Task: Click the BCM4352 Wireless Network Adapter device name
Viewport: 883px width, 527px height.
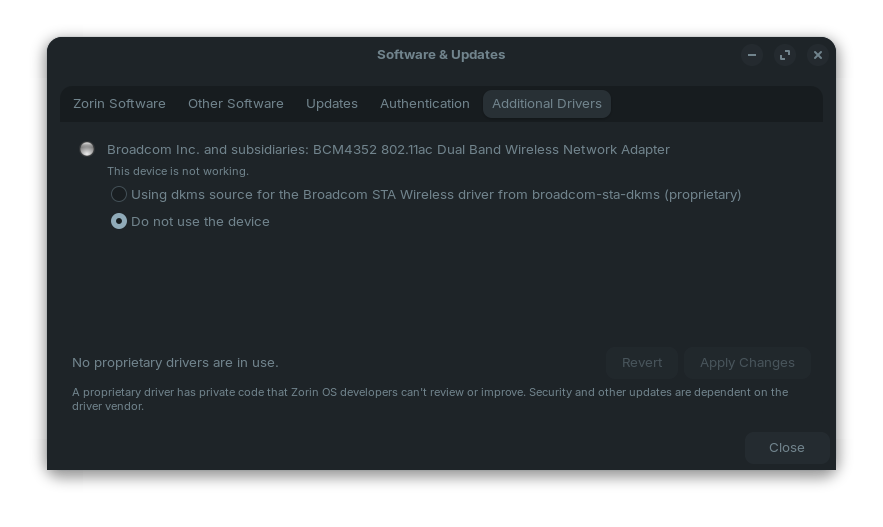Action: (388, 150)
